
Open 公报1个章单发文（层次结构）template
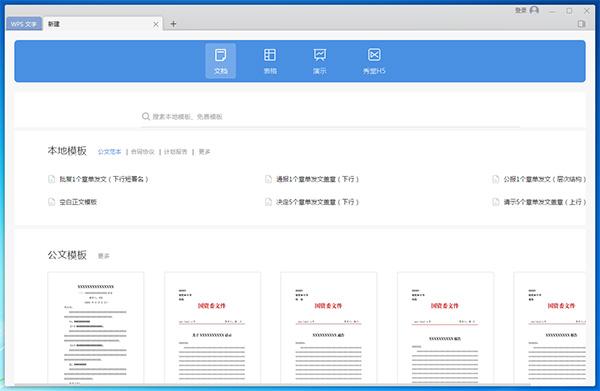(545, 179)
